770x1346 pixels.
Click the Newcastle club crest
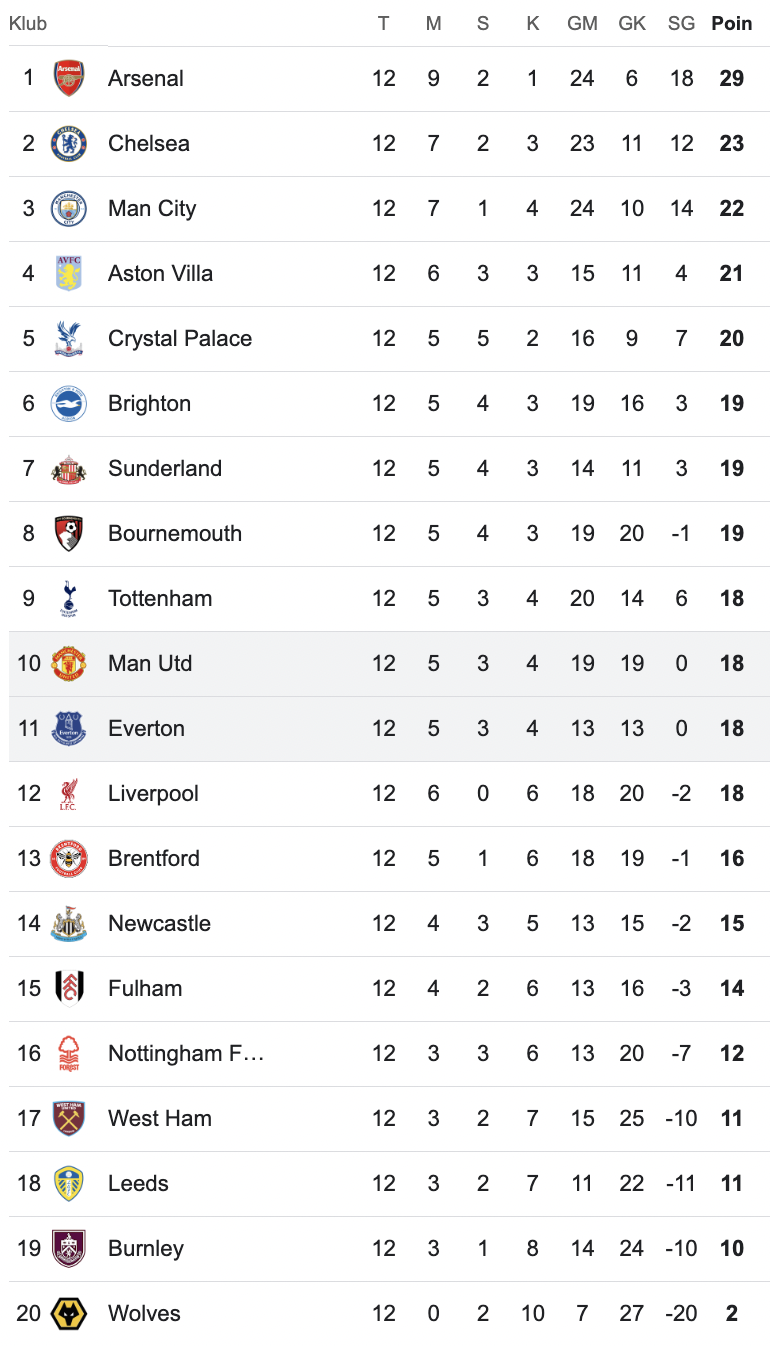pyautogui.click(x=69, y=923)
